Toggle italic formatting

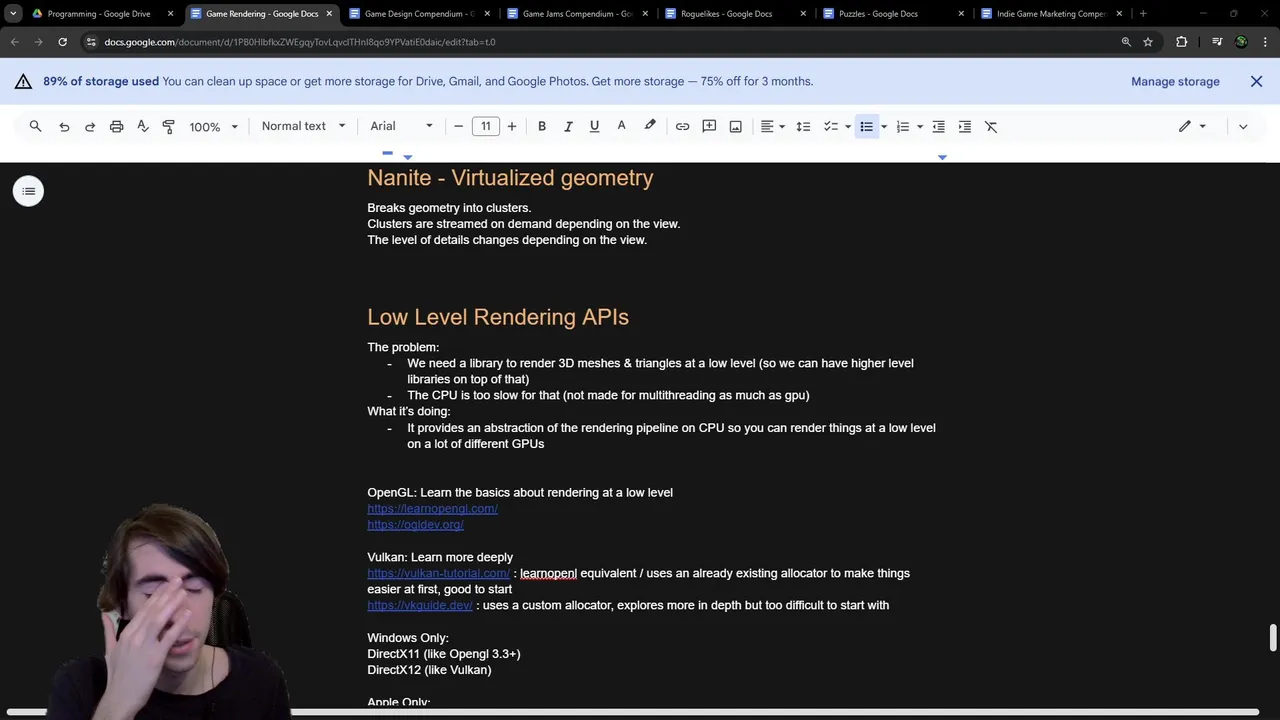coord(568,126)
